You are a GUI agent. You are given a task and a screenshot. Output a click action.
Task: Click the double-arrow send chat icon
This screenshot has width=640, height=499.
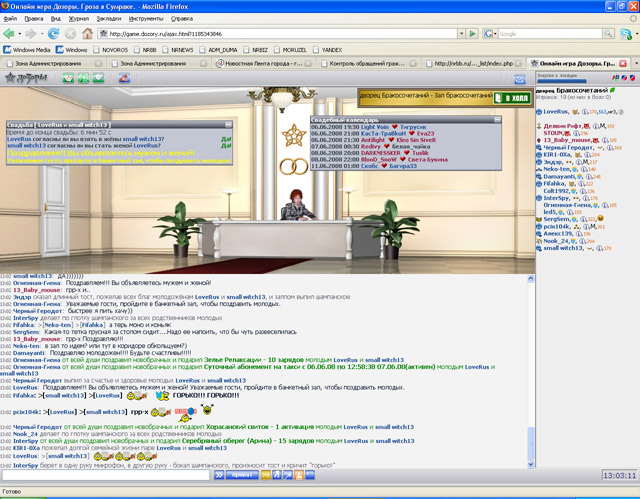point(219,475)
